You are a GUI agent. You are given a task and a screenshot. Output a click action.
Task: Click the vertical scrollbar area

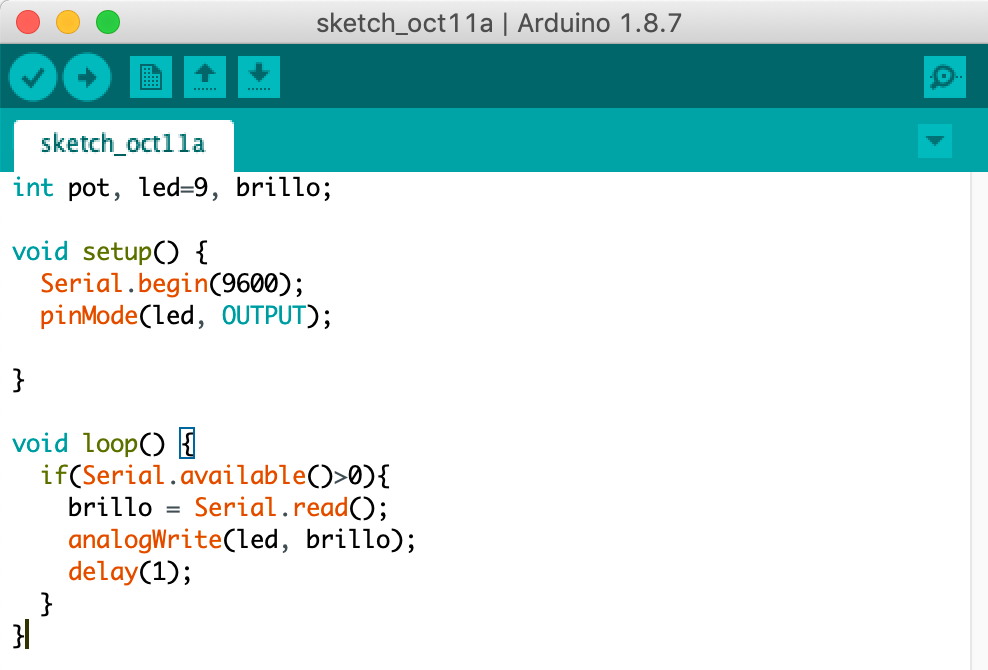pos(980,400)
